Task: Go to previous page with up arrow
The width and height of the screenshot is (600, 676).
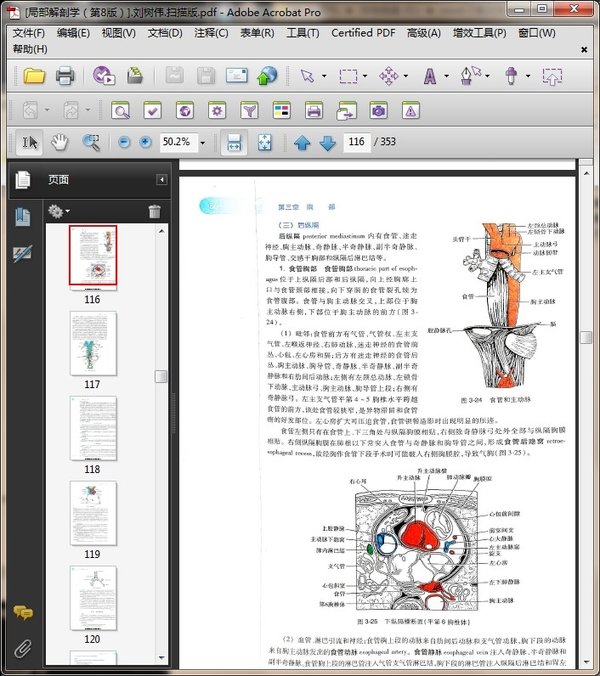Action: (302, 143)
